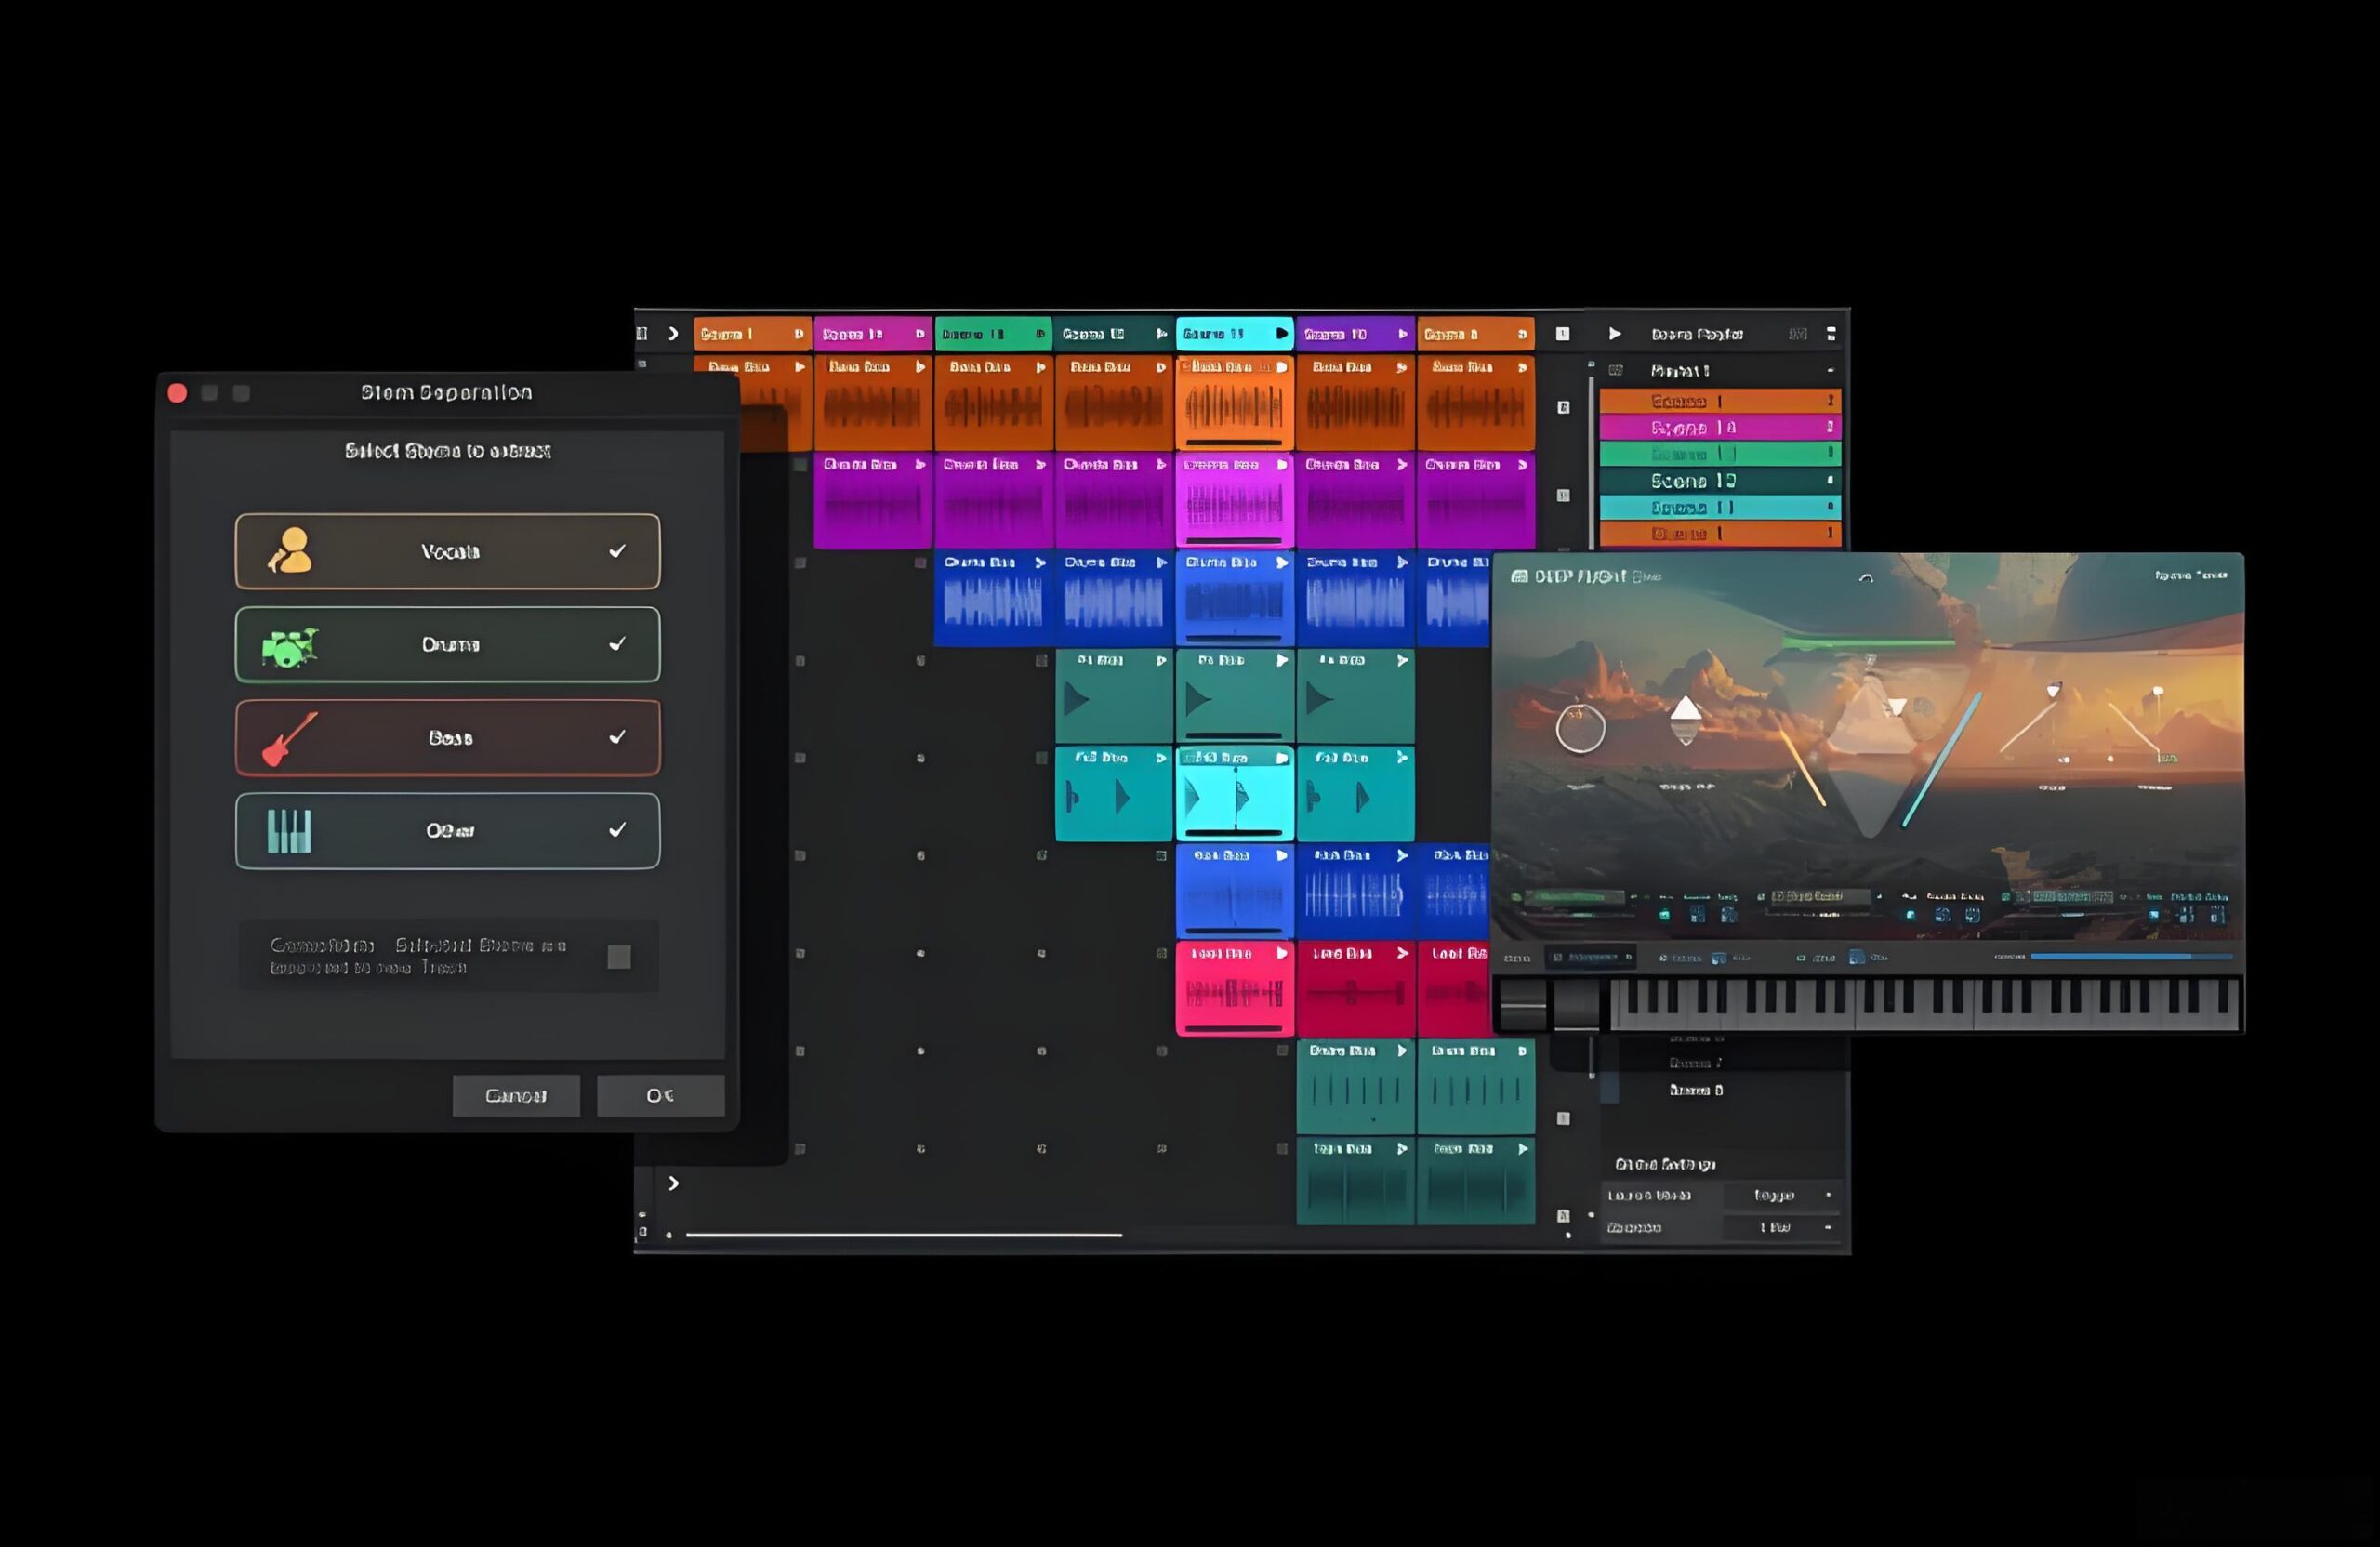Select the Bass stem guitar icon

click(x=290, y=737)
